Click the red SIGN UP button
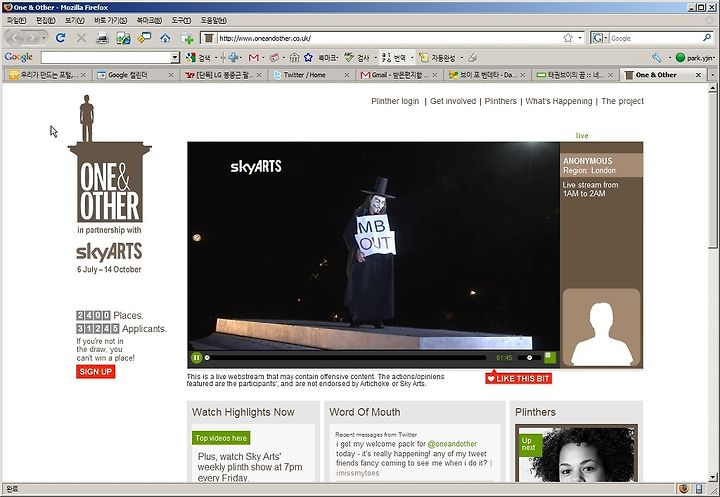Viewport: 720px width, 497px height. [x=96, y=372]
